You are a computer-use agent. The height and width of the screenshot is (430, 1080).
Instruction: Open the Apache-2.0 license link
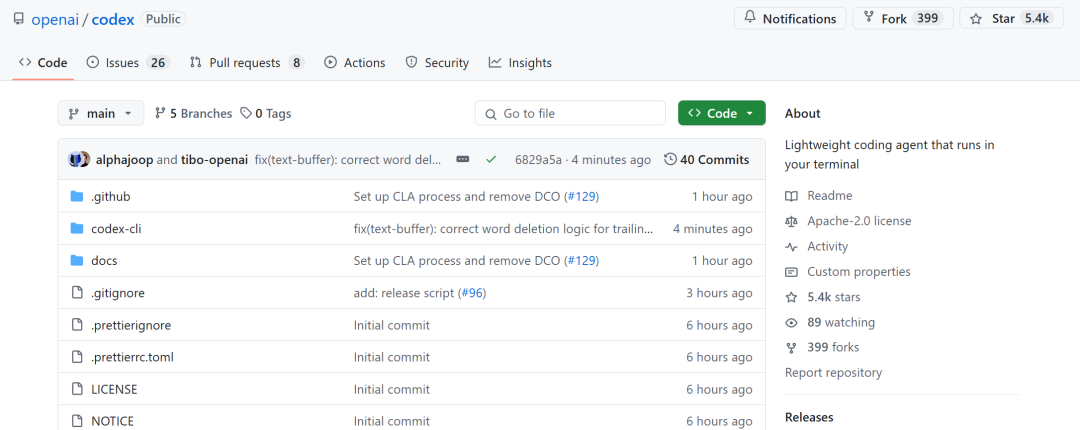coord(859,221)
